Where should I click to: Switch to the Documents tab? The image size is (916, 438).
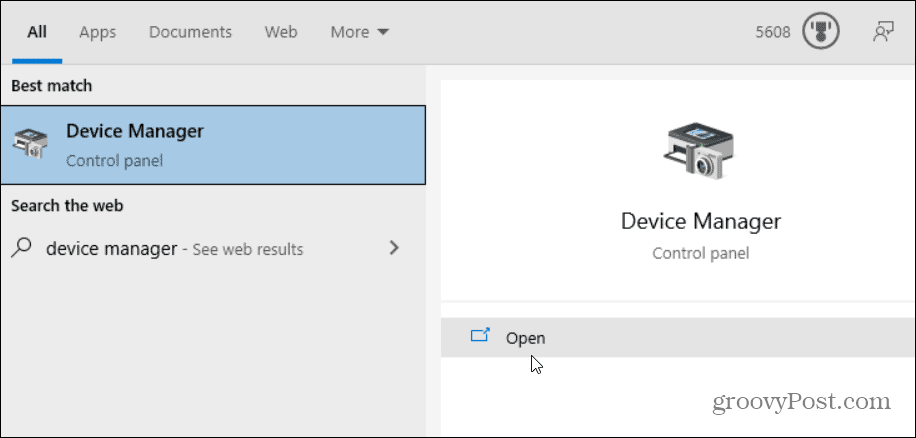point(190,32)
